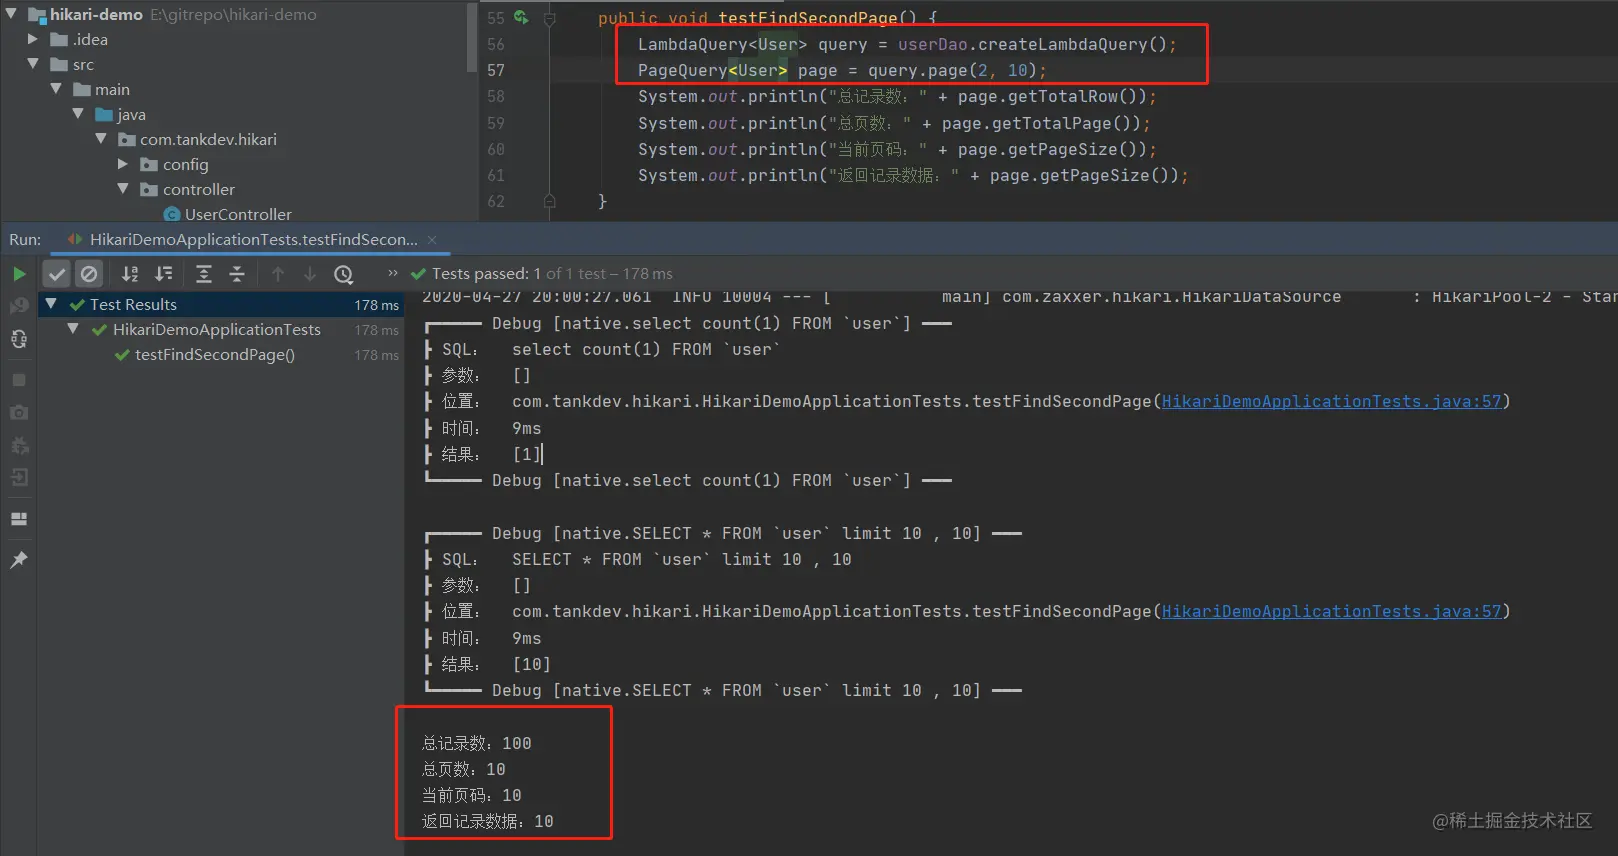Click console line '返回记录数据: 10'
The image size is (1618, 856).
pos(488,821)
